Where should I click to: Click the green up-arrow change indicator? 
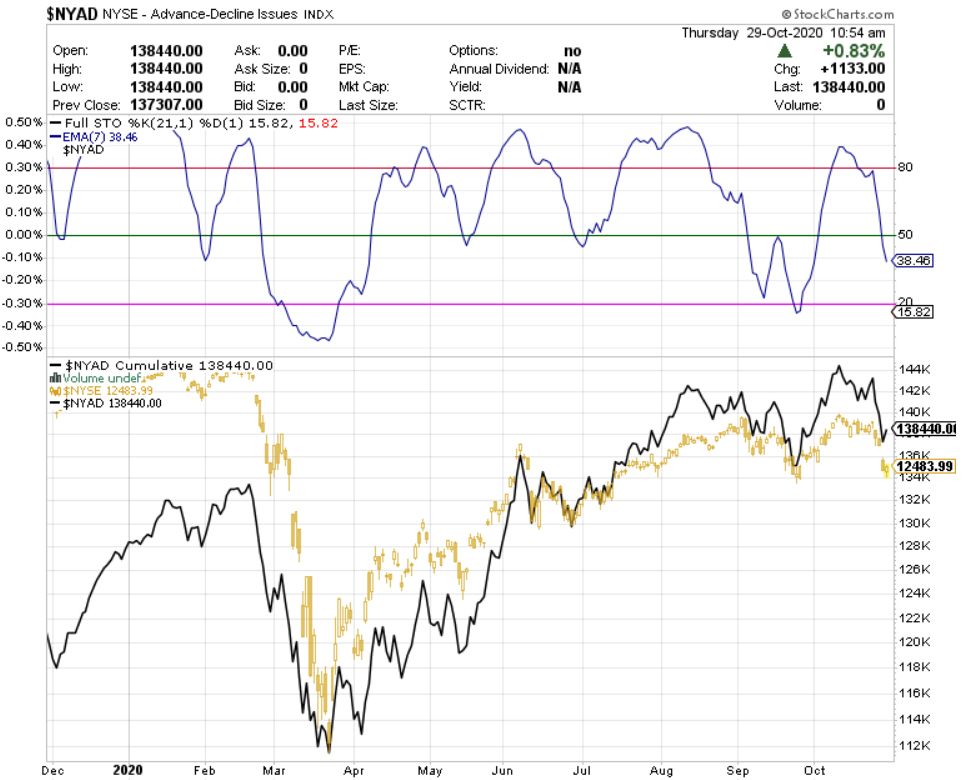coord(786,51)
